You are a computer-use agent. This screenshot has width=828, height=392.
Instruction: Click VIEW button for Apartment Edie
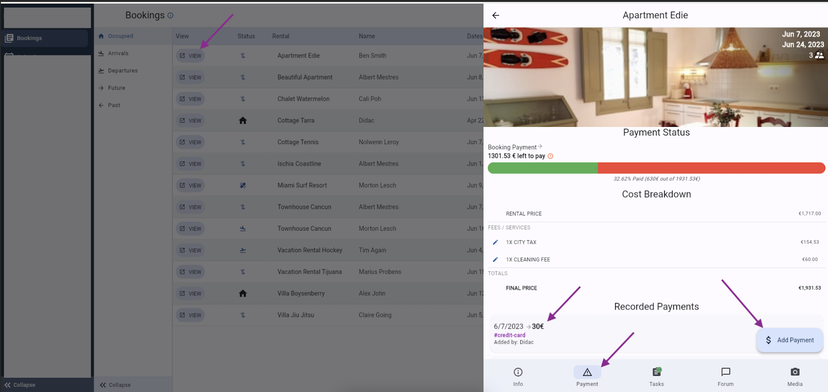(190, 55)
